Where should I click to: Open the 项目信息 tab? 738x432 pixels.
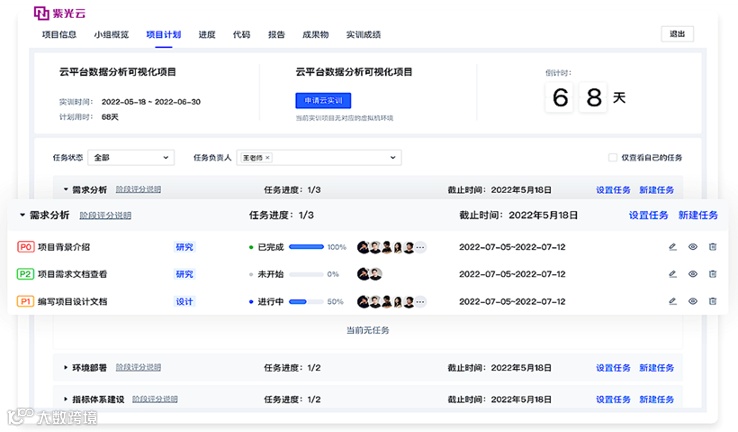pyautogui.click(x=59, y=34)
